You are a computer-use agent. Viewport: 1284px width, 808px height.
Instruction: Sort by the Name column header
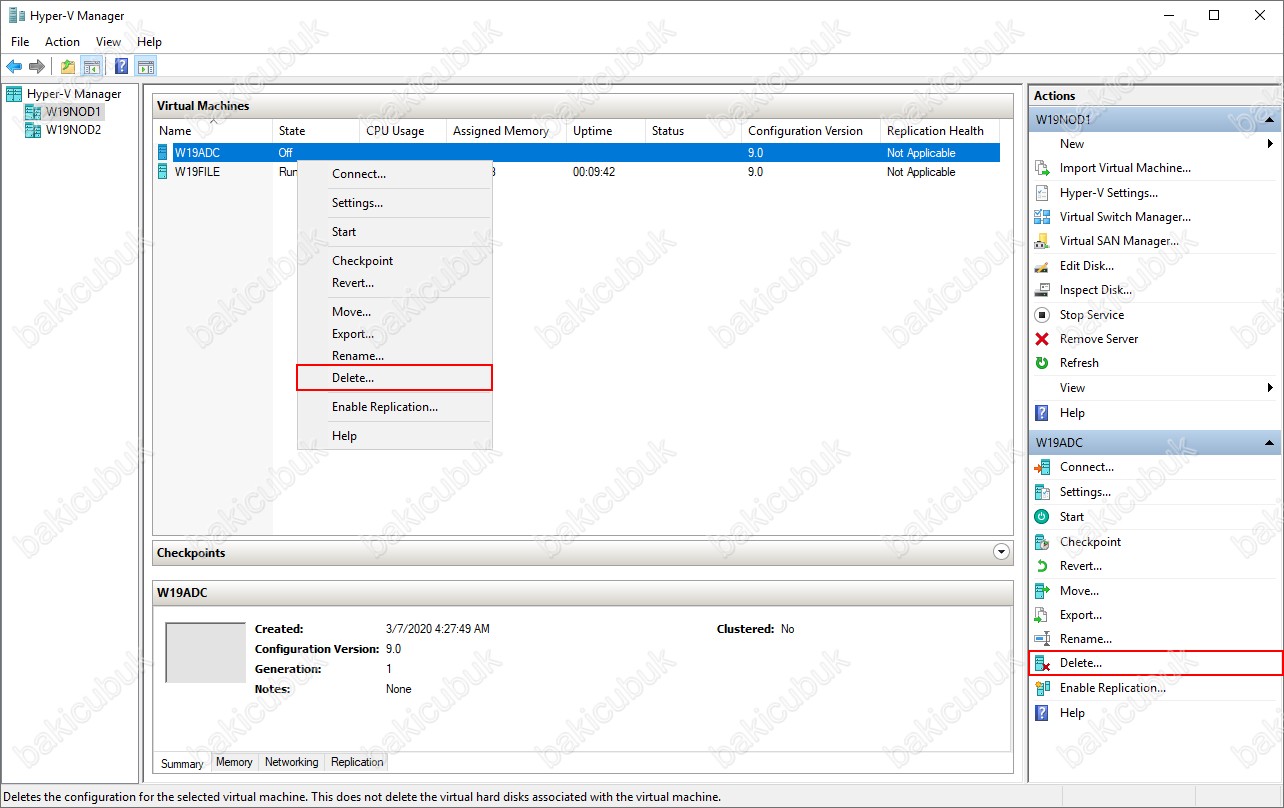213,131
